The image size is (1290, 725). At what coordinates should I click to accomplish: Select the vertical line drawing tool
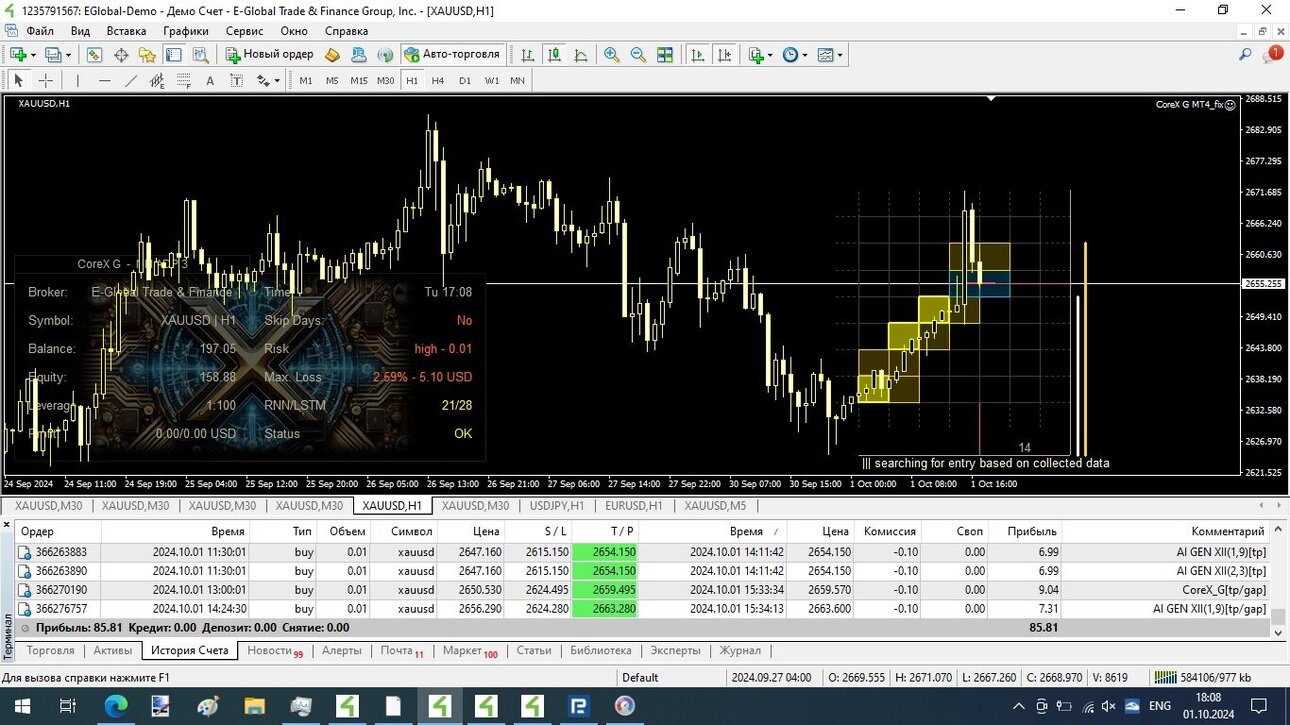[78, 81]
